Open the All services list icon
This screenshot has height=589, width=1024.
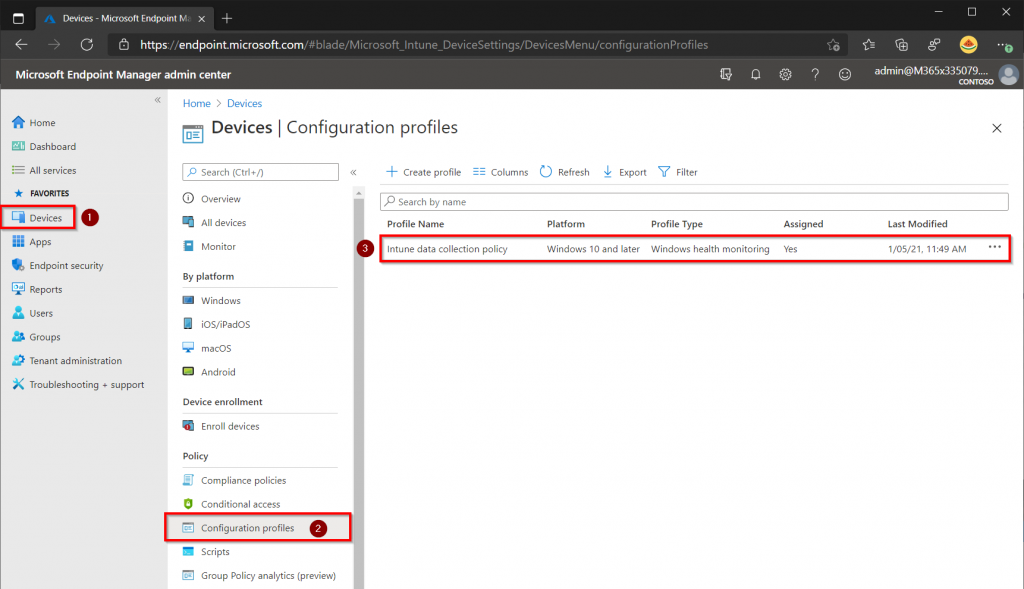coord(18,170)
